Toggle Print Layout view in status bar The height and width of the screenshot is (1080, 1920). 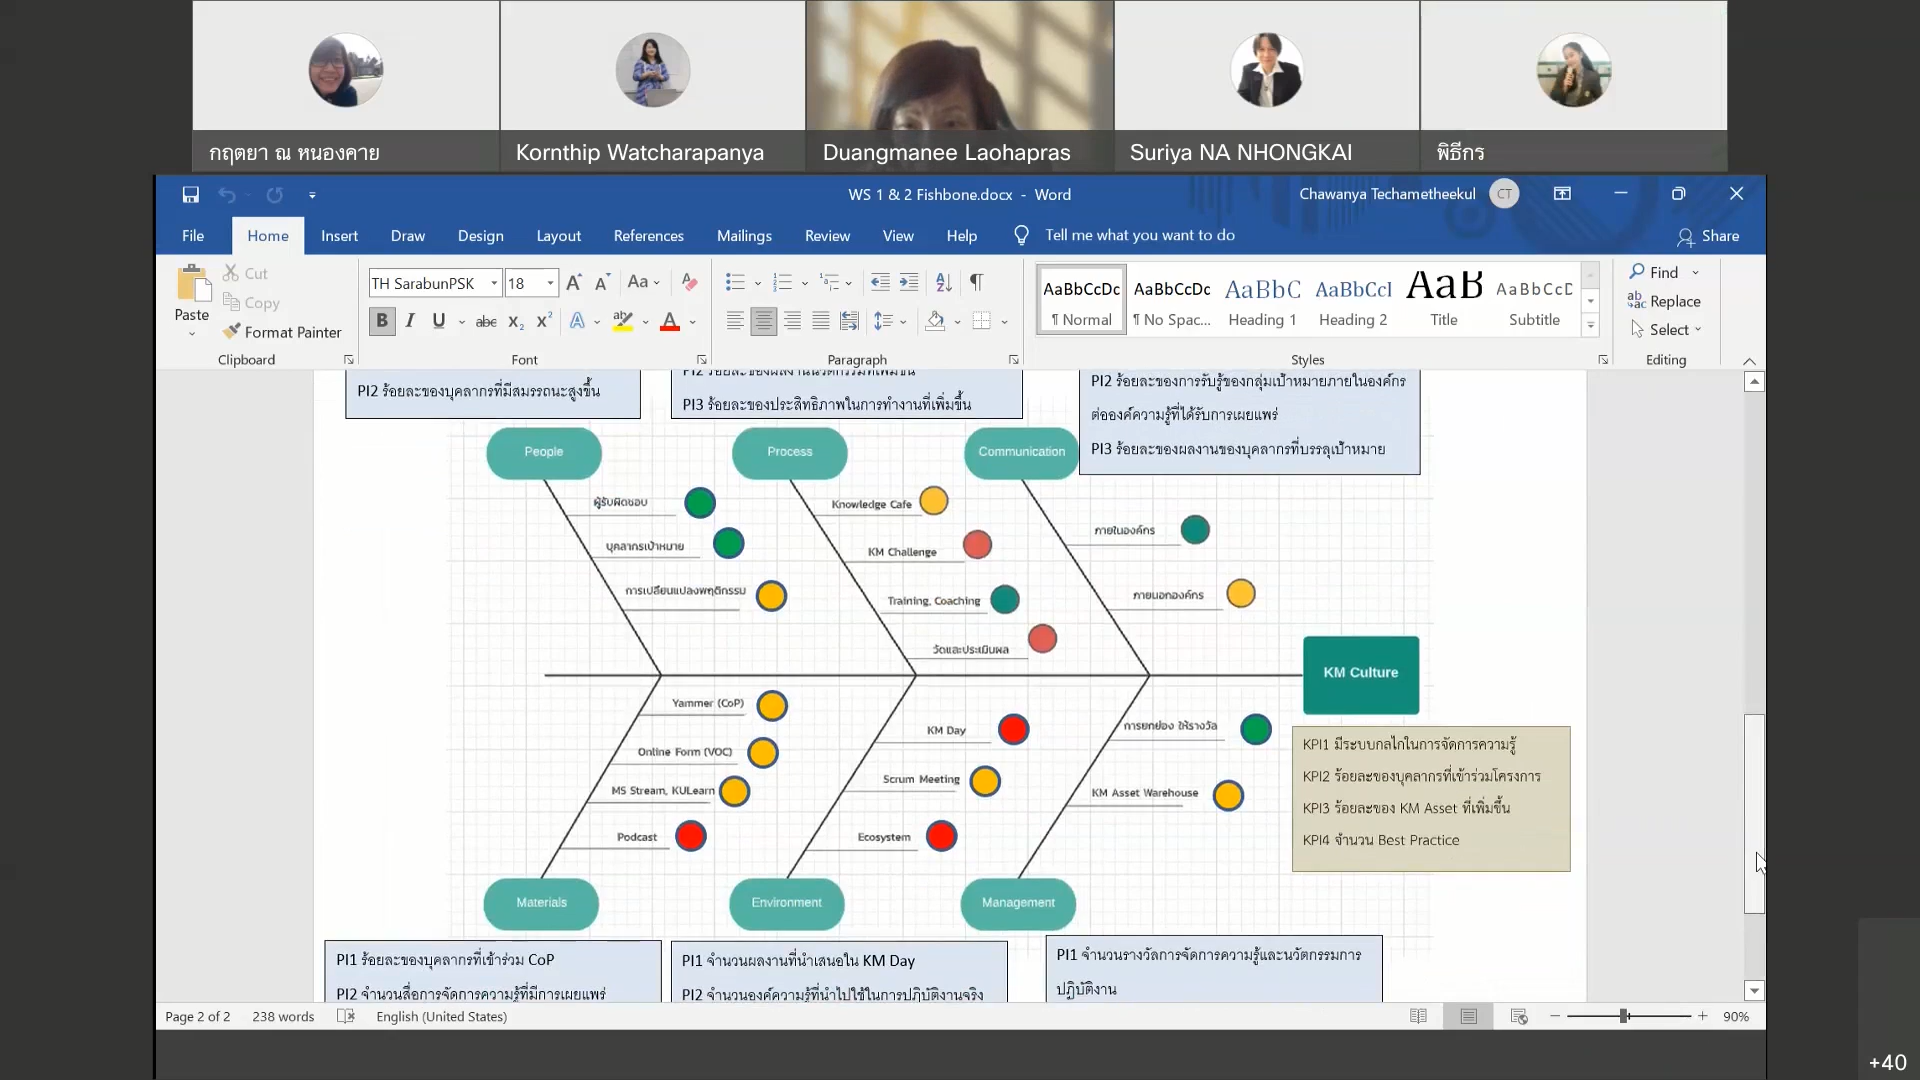click(x=1468, y=1016)
